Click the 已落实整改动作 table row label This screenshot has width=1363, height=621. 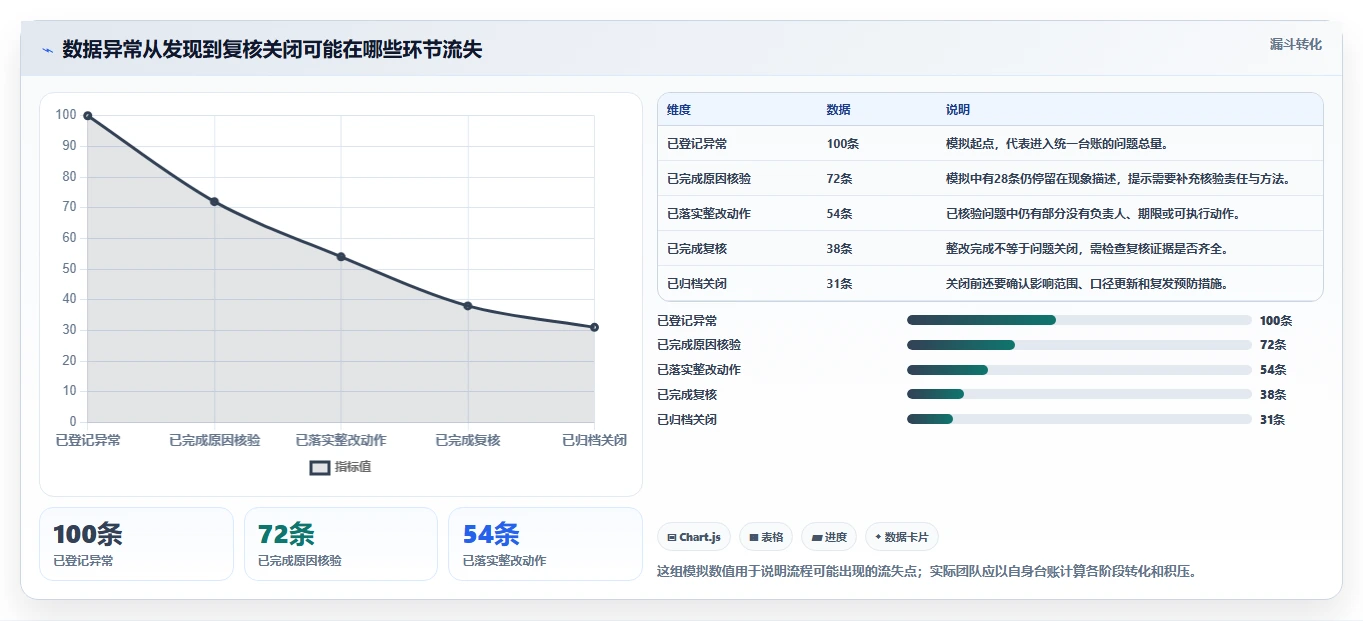[709, 214]
